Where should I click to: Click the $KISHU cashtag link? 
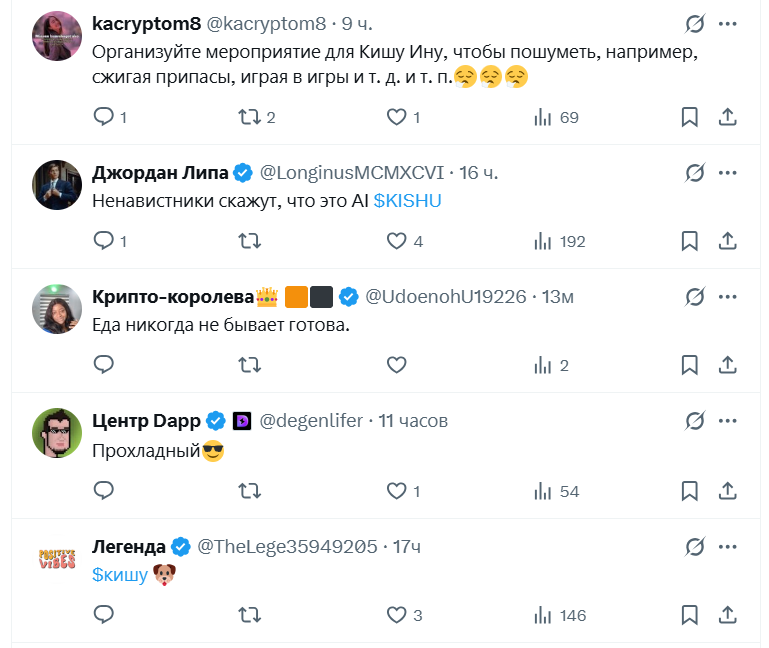(x=407, y=200)
